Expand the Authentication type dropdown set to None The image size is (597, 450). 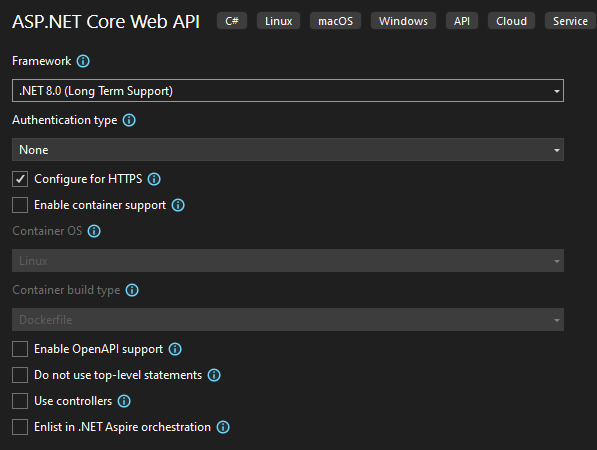pos(288,150)
